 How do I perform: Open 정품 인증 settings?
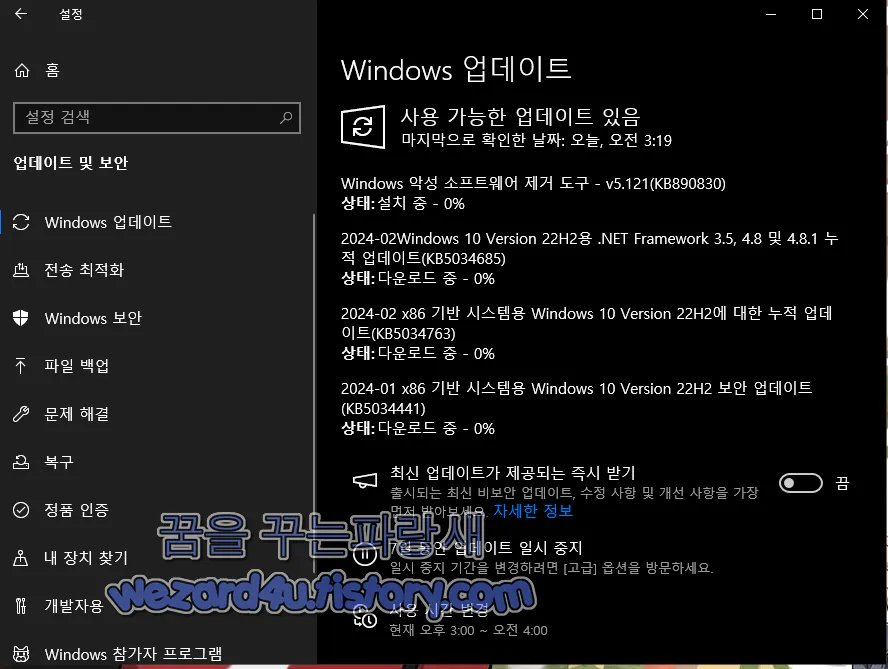[x=74, y=510]
